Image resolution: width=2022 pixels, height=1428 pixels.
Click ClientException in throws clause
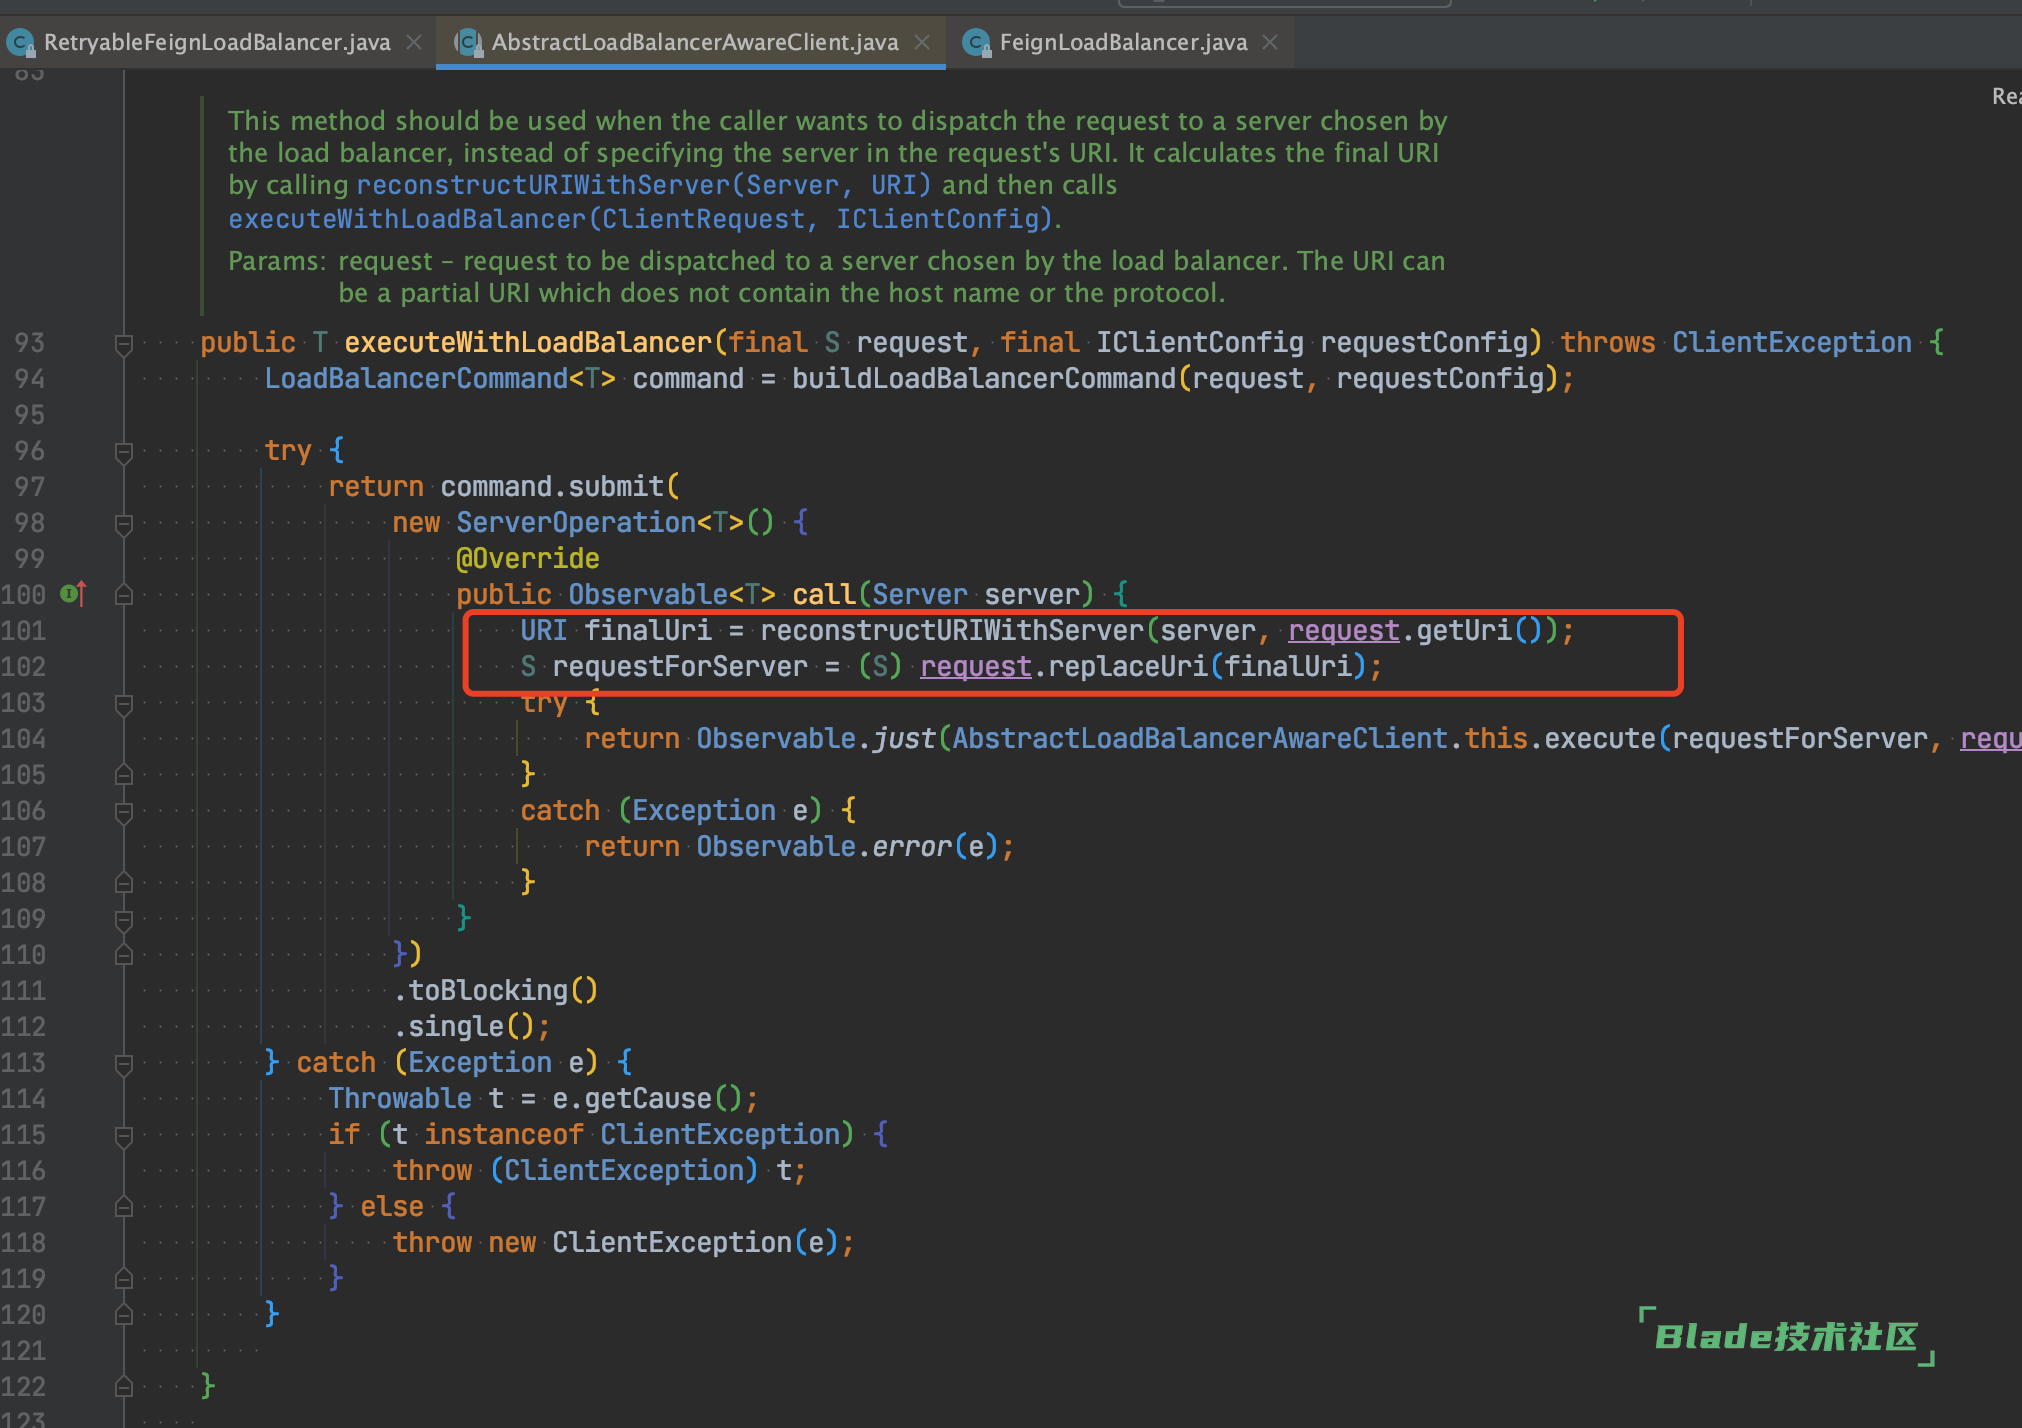coord(1792,343)
